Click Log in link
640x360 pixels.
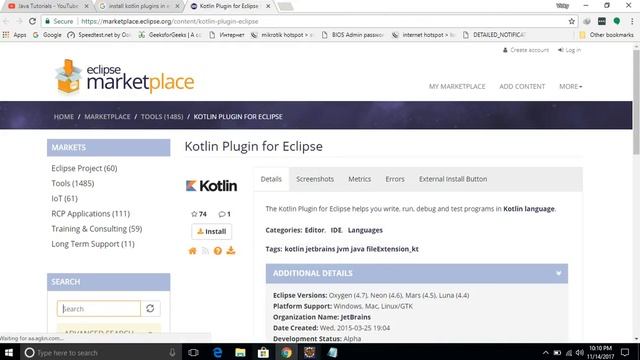[569, 50]
